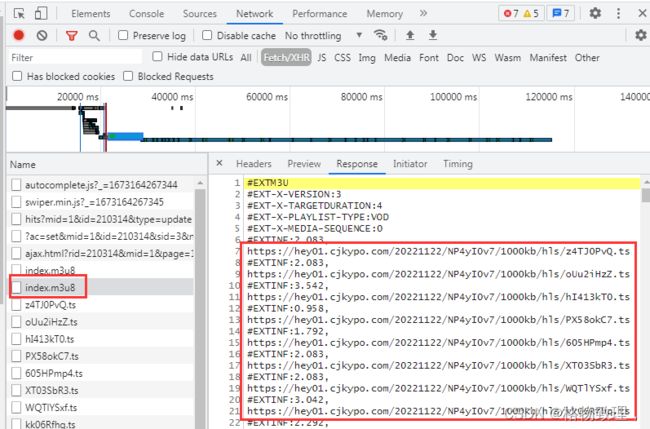This screenshot has width=650, height=429.
Task: Switch to Memory tab
Action: [x=384, y=14]
